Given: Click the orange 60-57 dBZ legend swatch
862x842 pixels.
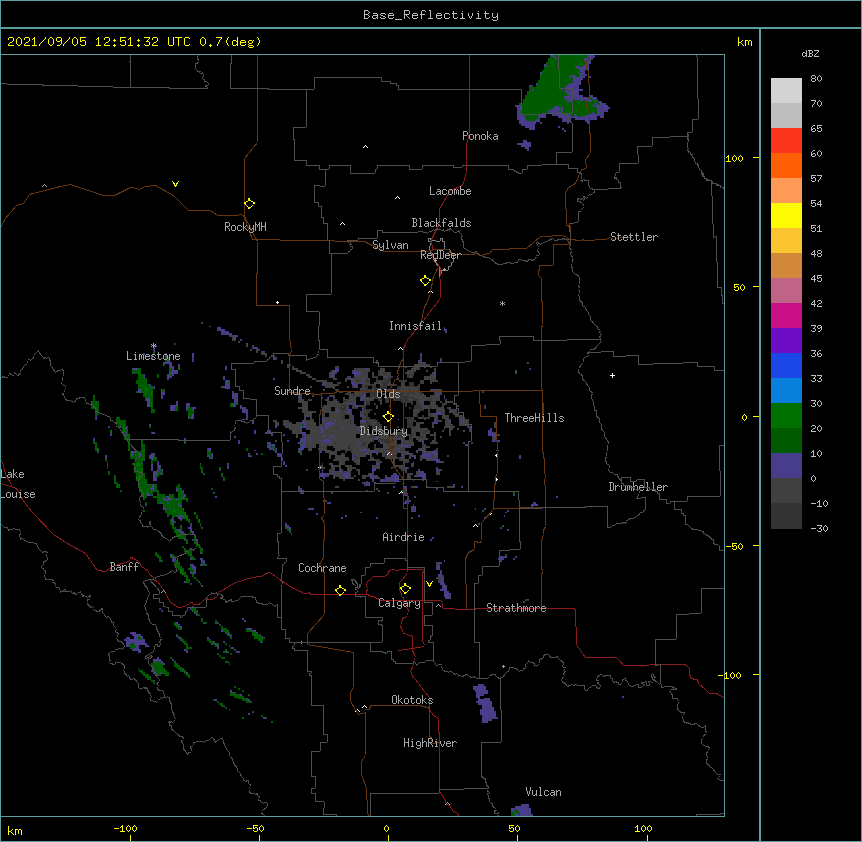Looking at the screenshot, I should (x=786, y=165).
